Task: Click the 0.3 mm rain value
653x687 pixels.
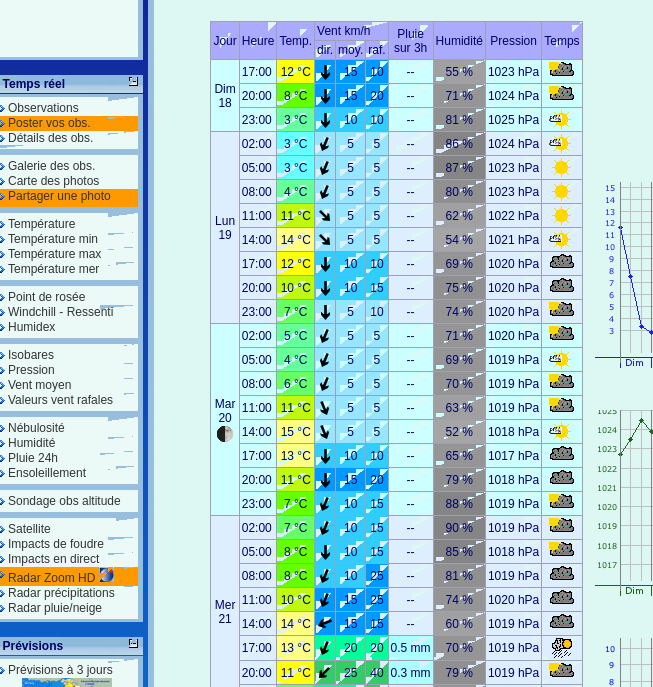Action: pyautogui.click(x=410, y=673)
